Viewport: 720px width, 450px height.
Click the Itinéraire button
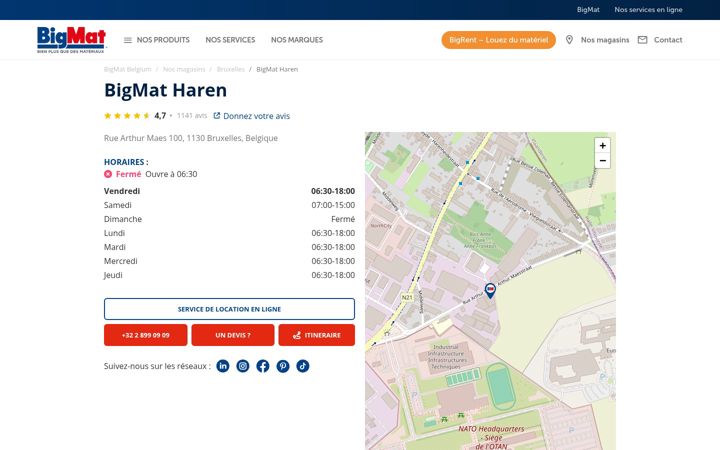[316, 335]
